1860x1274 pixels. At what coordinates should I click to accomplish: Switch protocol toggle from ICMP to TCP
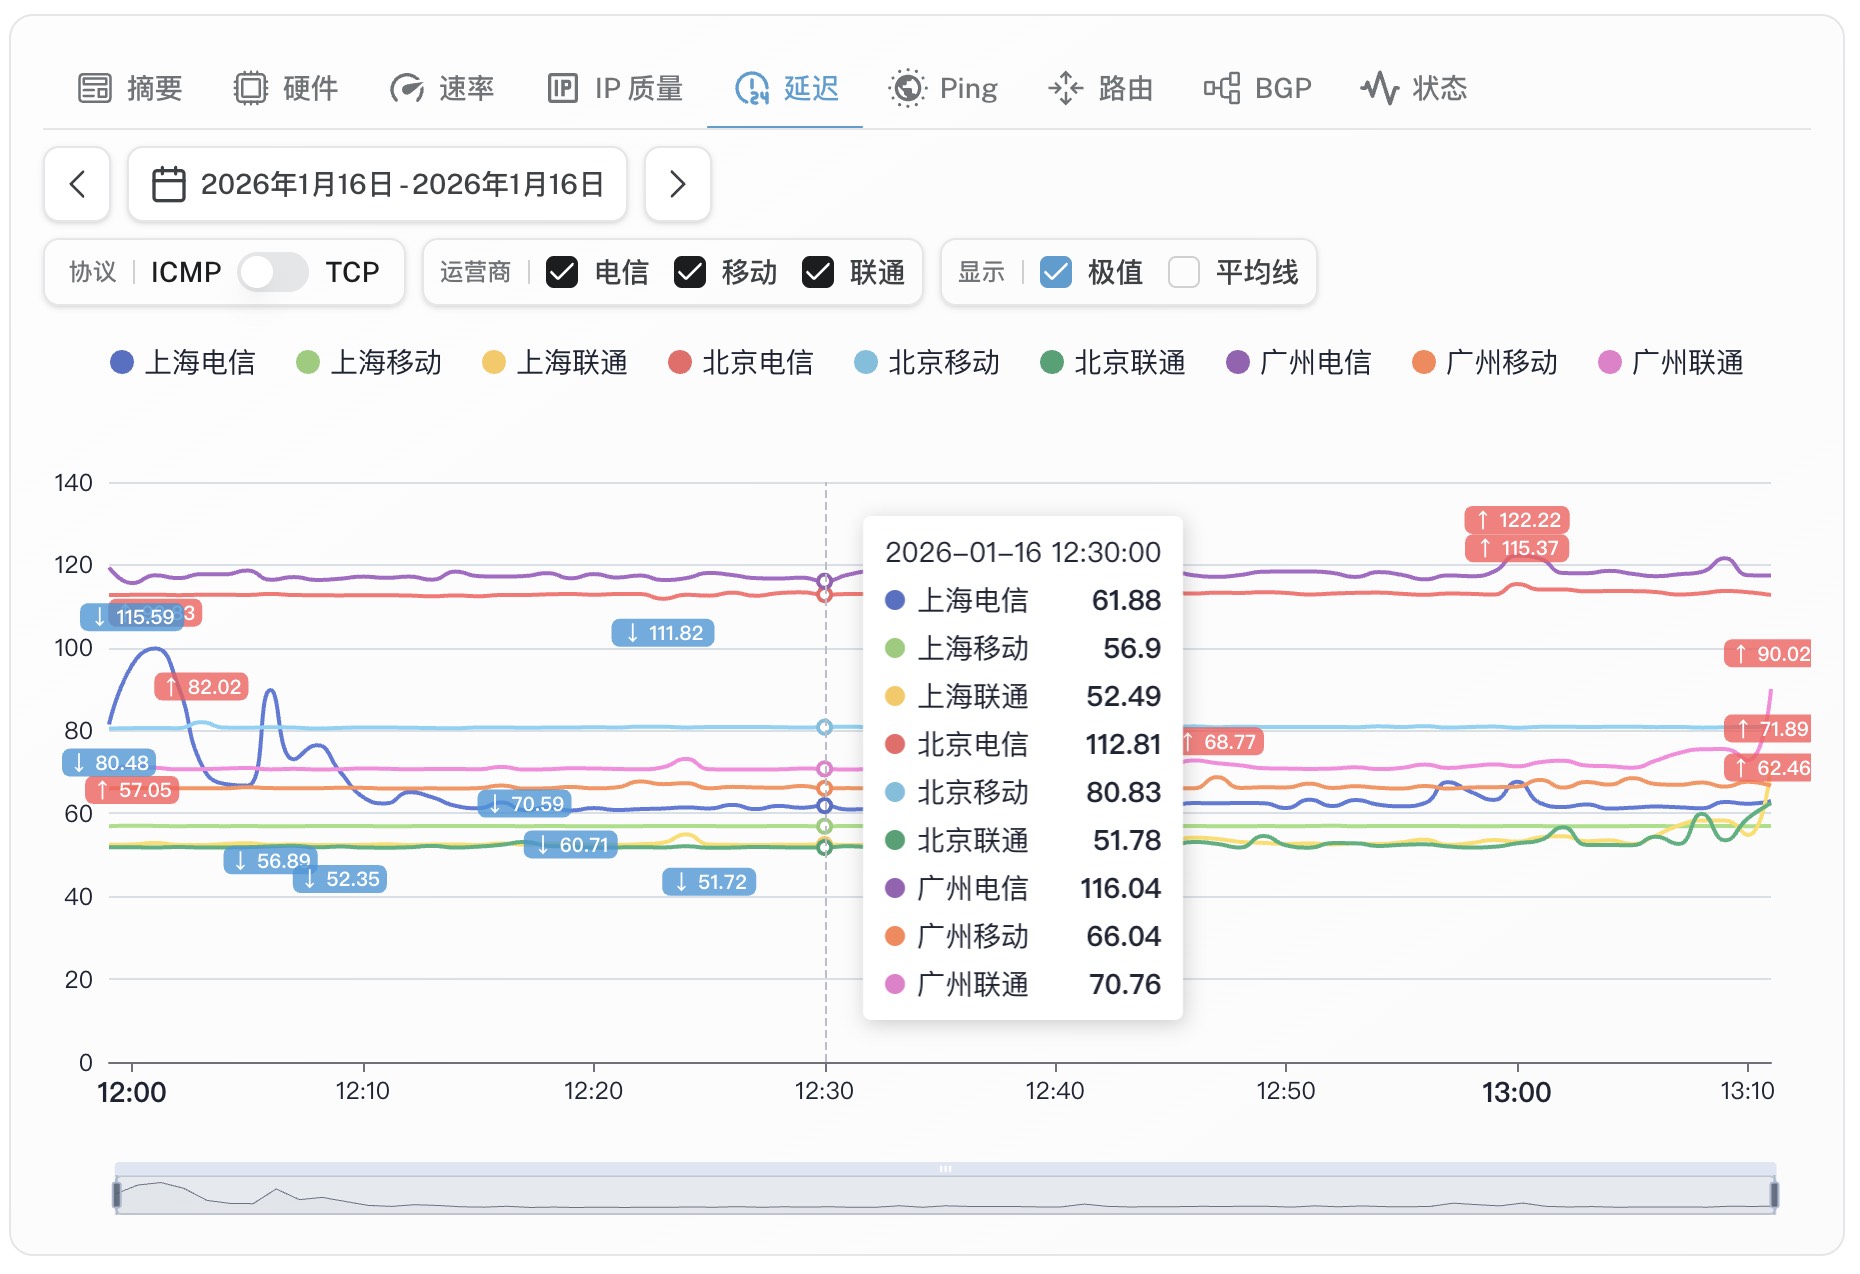273,272
